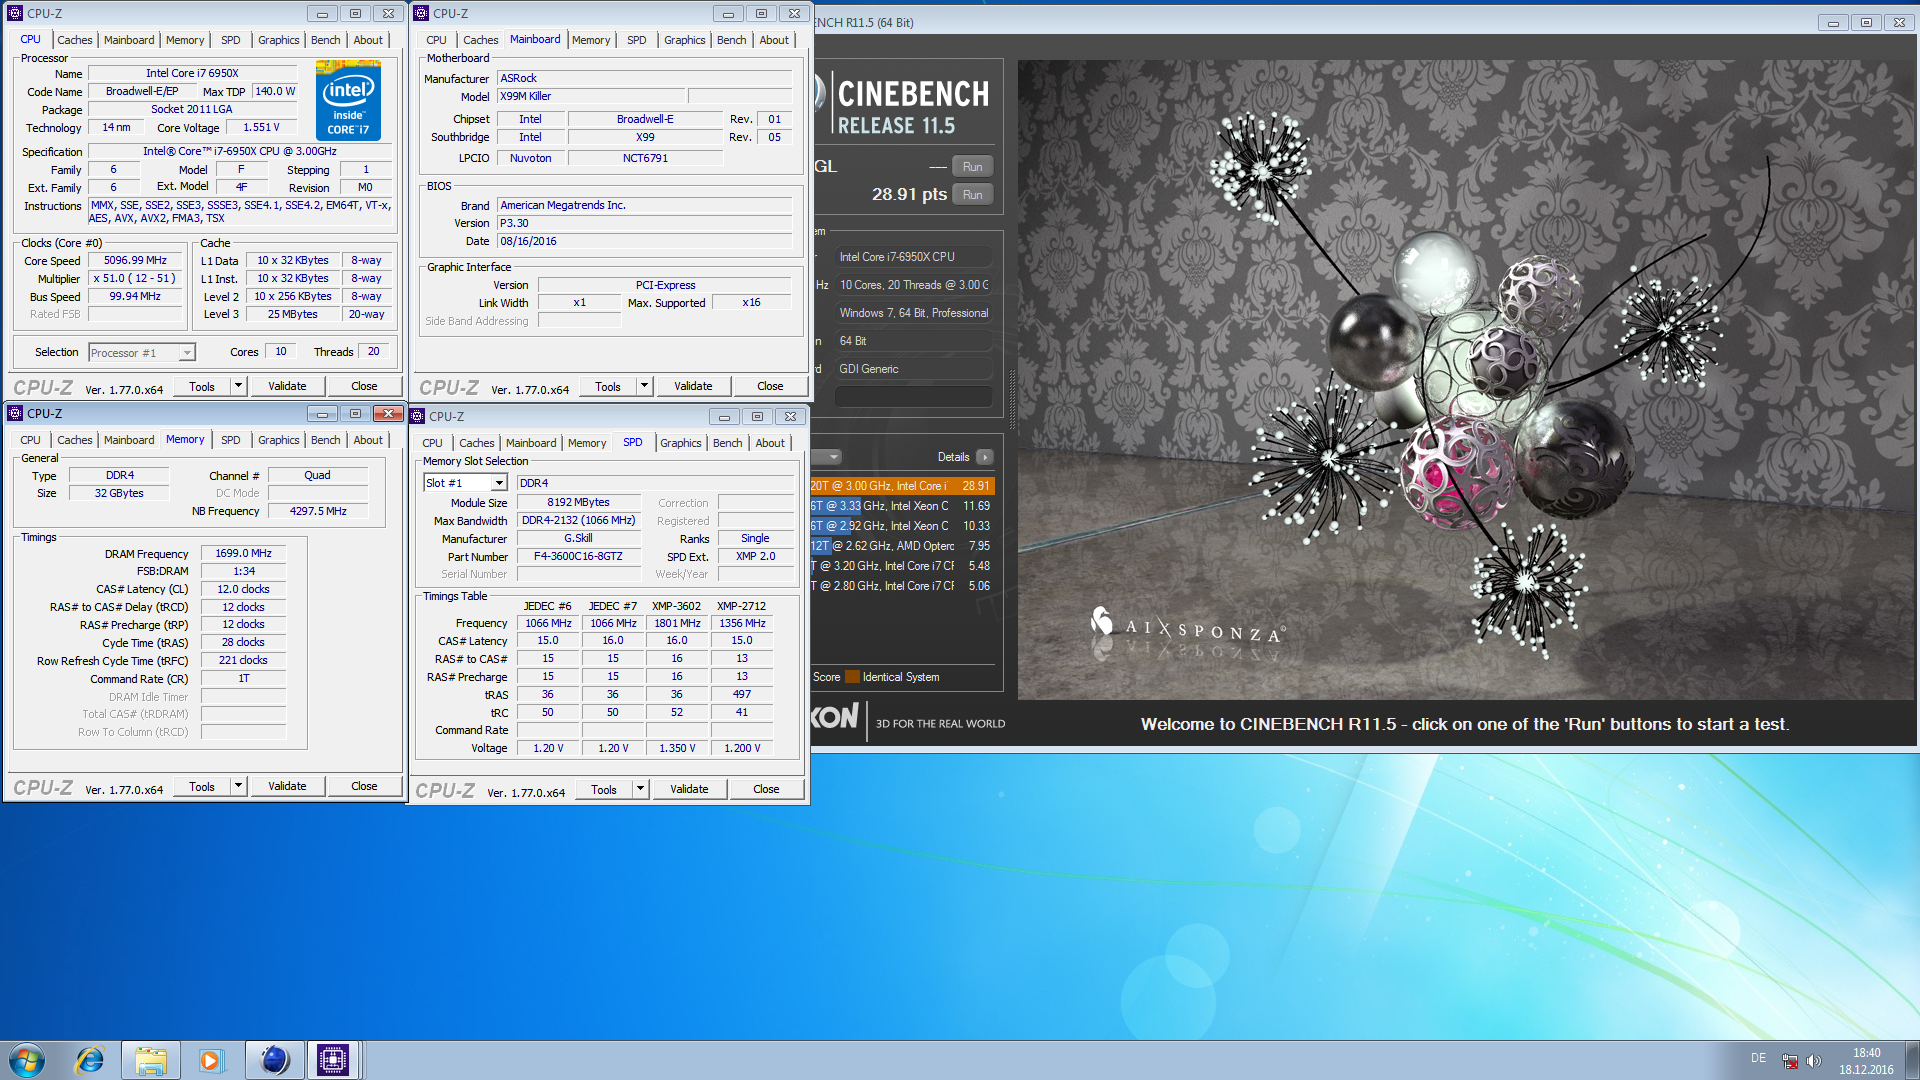Maximize the CPU-Z Mainboard window
The height and width of the screenshot is (1080, 1920).
click(x=761, y=13)
